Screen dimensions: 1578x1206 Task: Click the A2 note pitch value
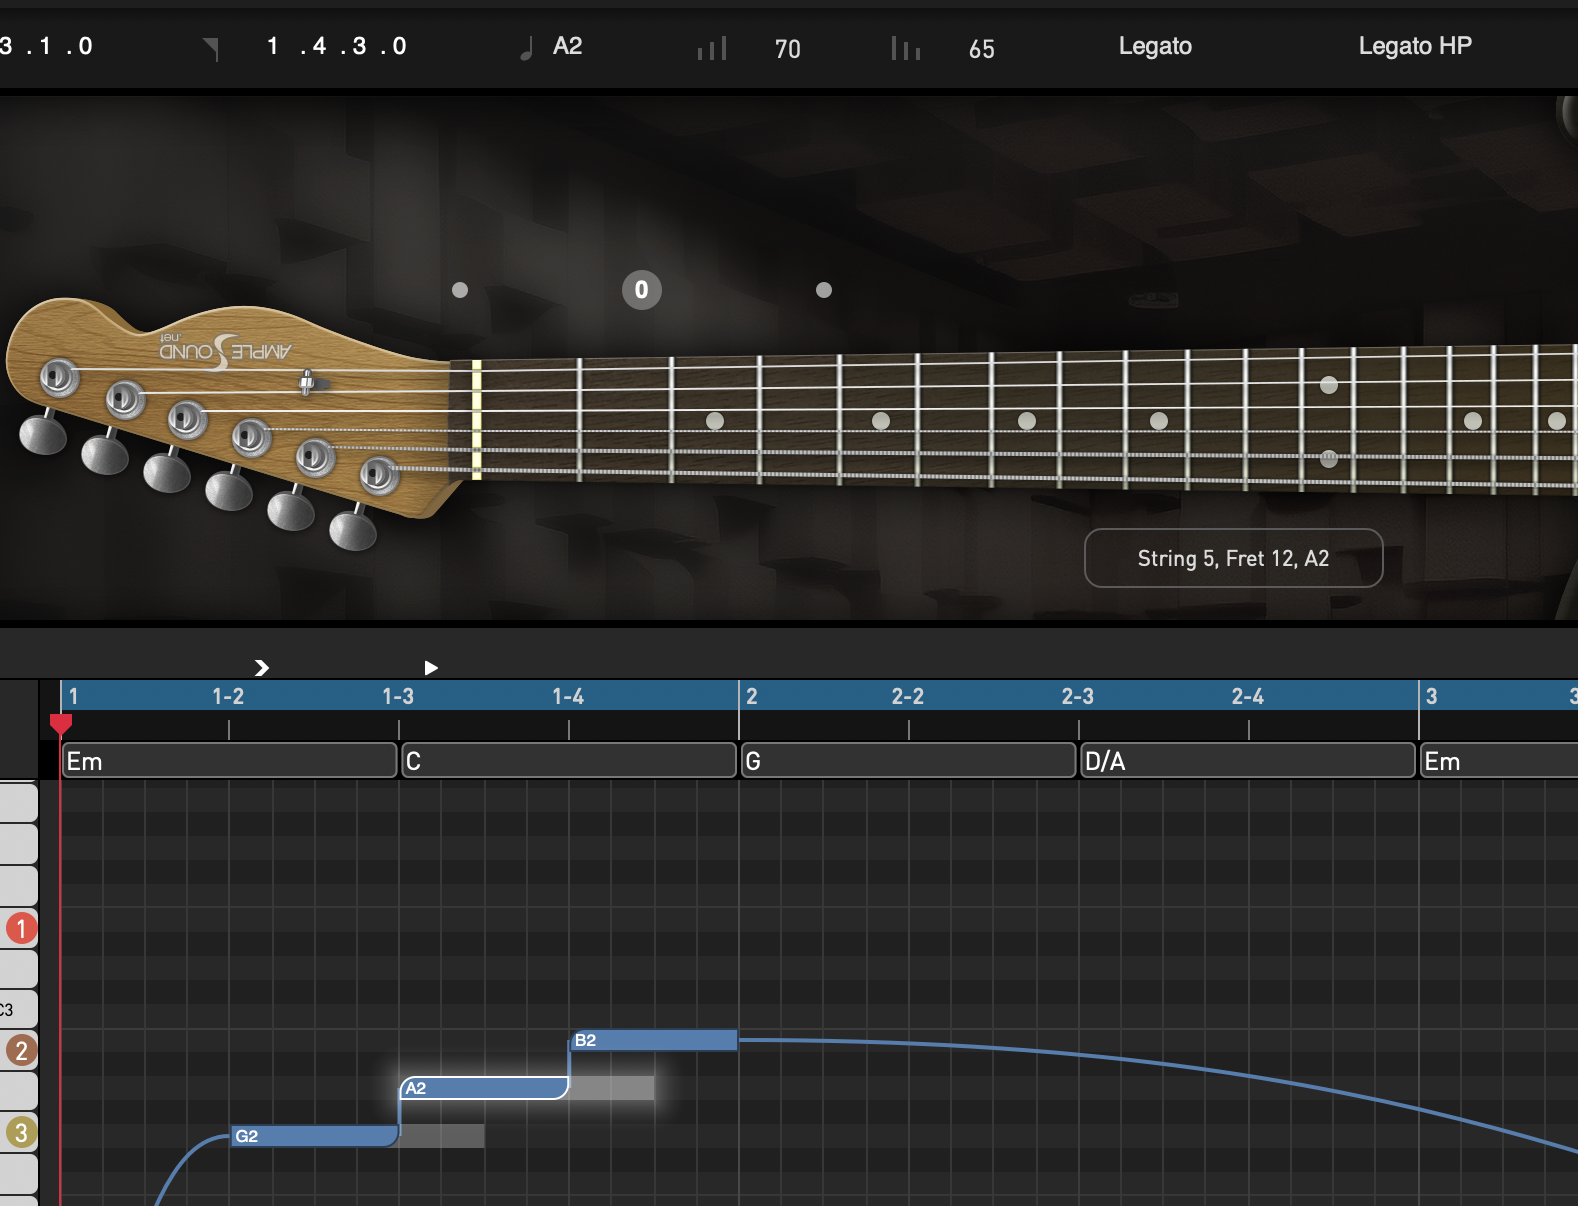pyautogui.click(x=568, y=46)
